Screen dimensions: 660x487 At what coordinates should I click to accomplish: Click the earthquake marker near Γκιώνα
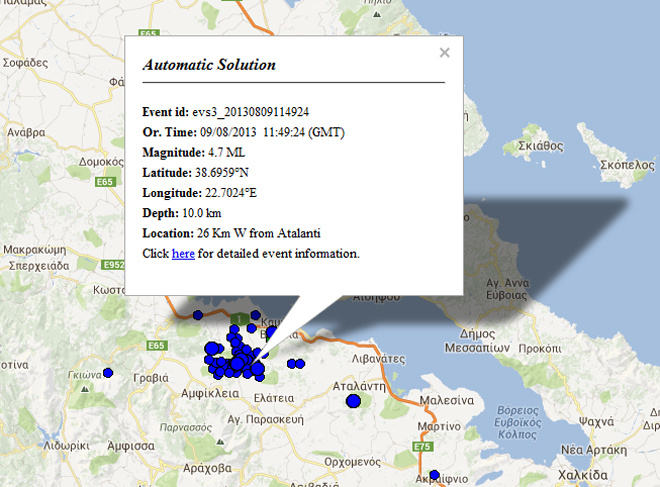108,373
